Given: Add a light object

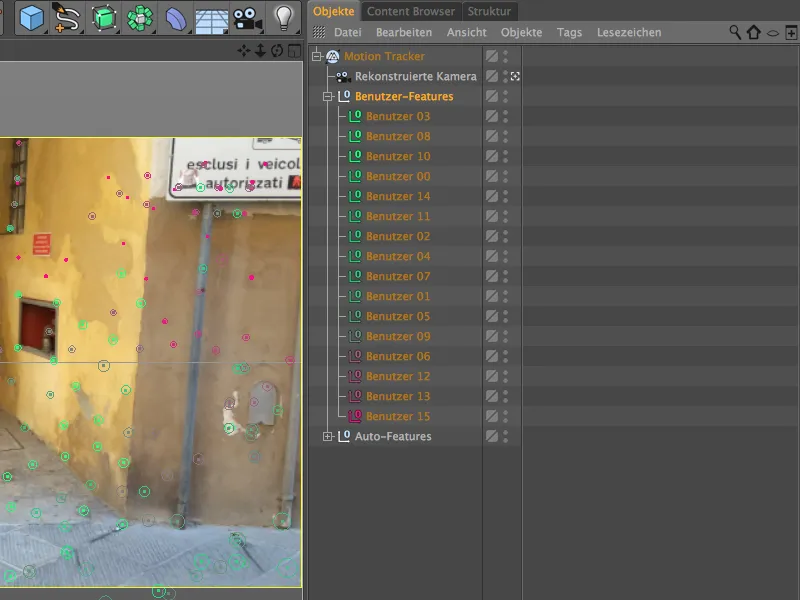Looking at the screenshot, I should tap(284, 18).
